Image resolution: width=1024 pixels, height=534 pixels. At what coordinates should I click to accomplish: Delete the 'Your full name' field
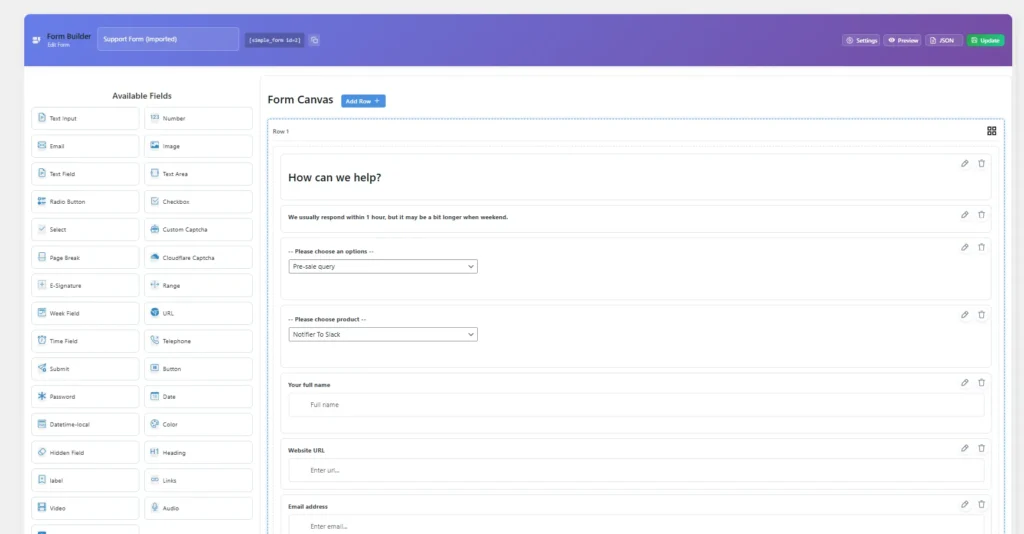(981, 383)
